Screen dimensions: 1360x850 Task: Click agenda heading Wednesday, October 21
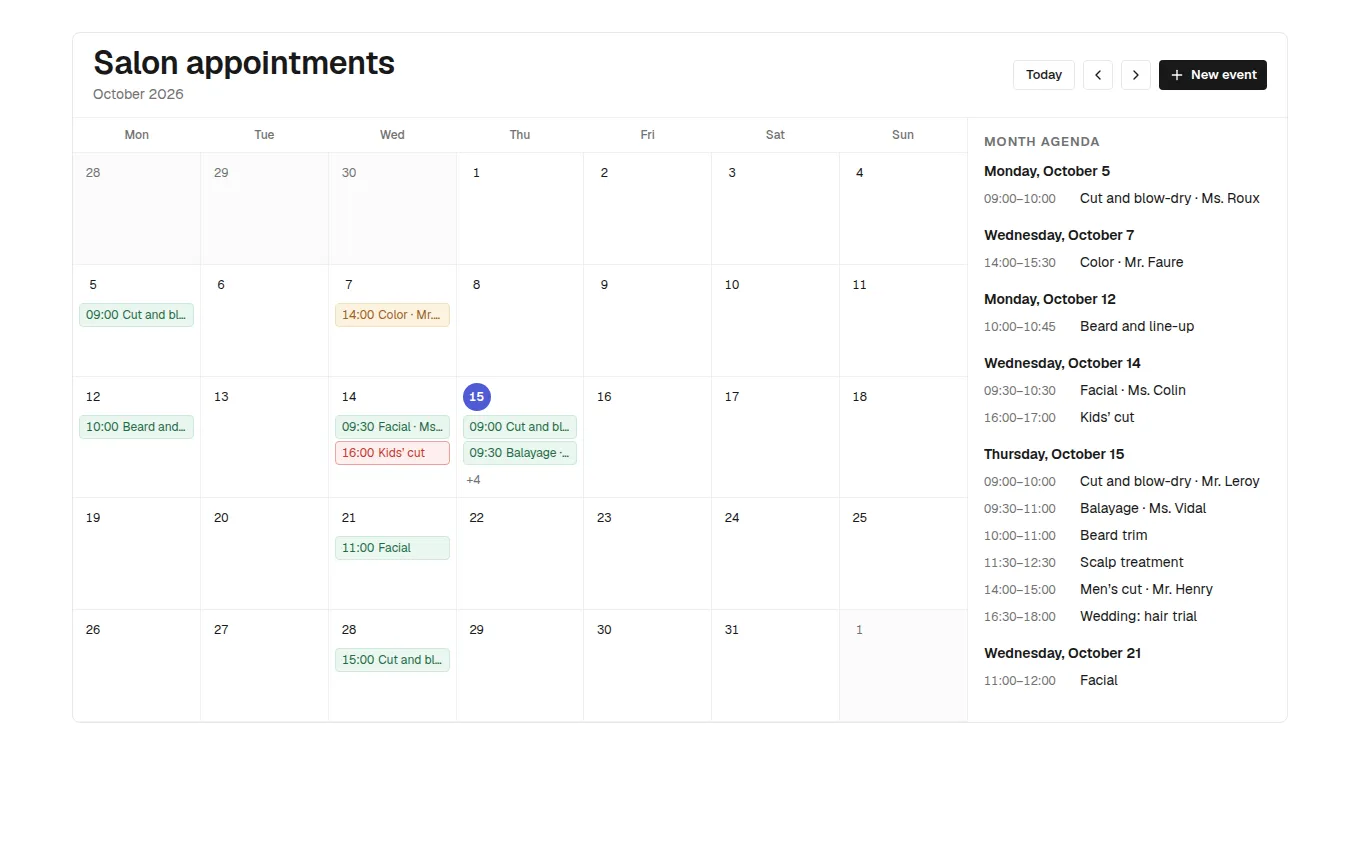pyautogui.click(x=1062, y=653)
